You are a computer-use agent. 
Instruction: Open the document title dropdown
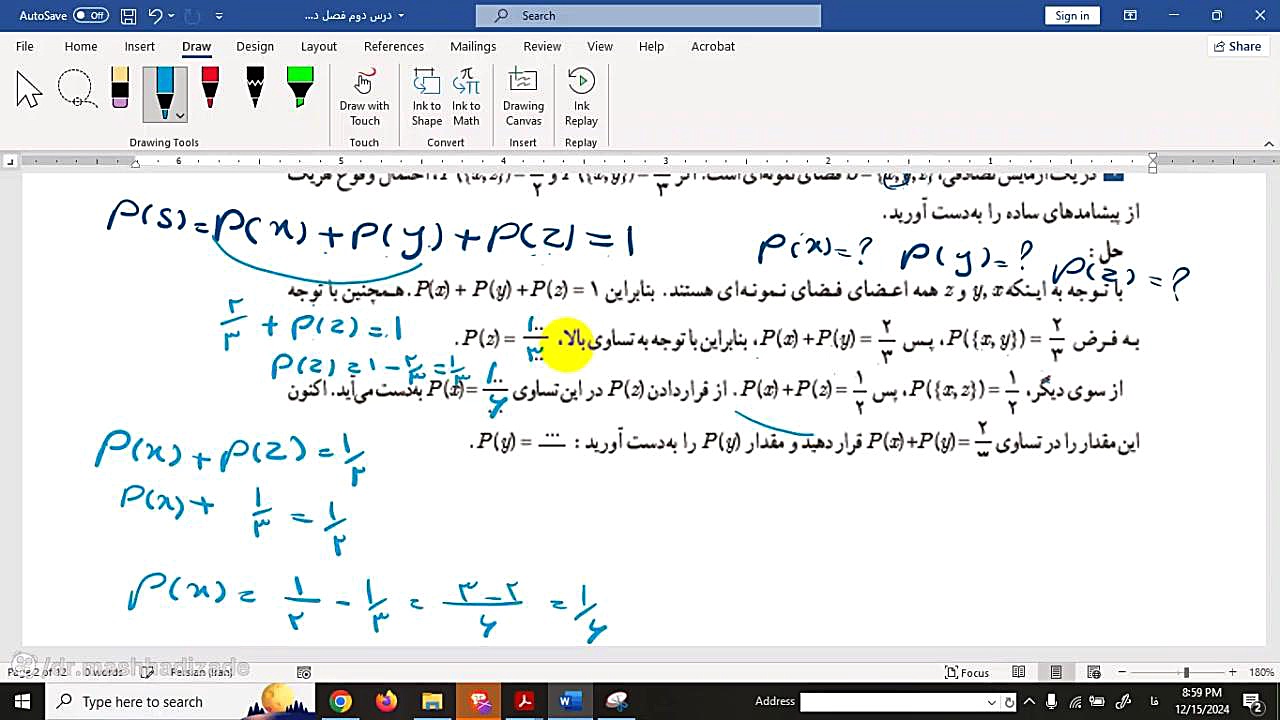(x=401, y=15)
